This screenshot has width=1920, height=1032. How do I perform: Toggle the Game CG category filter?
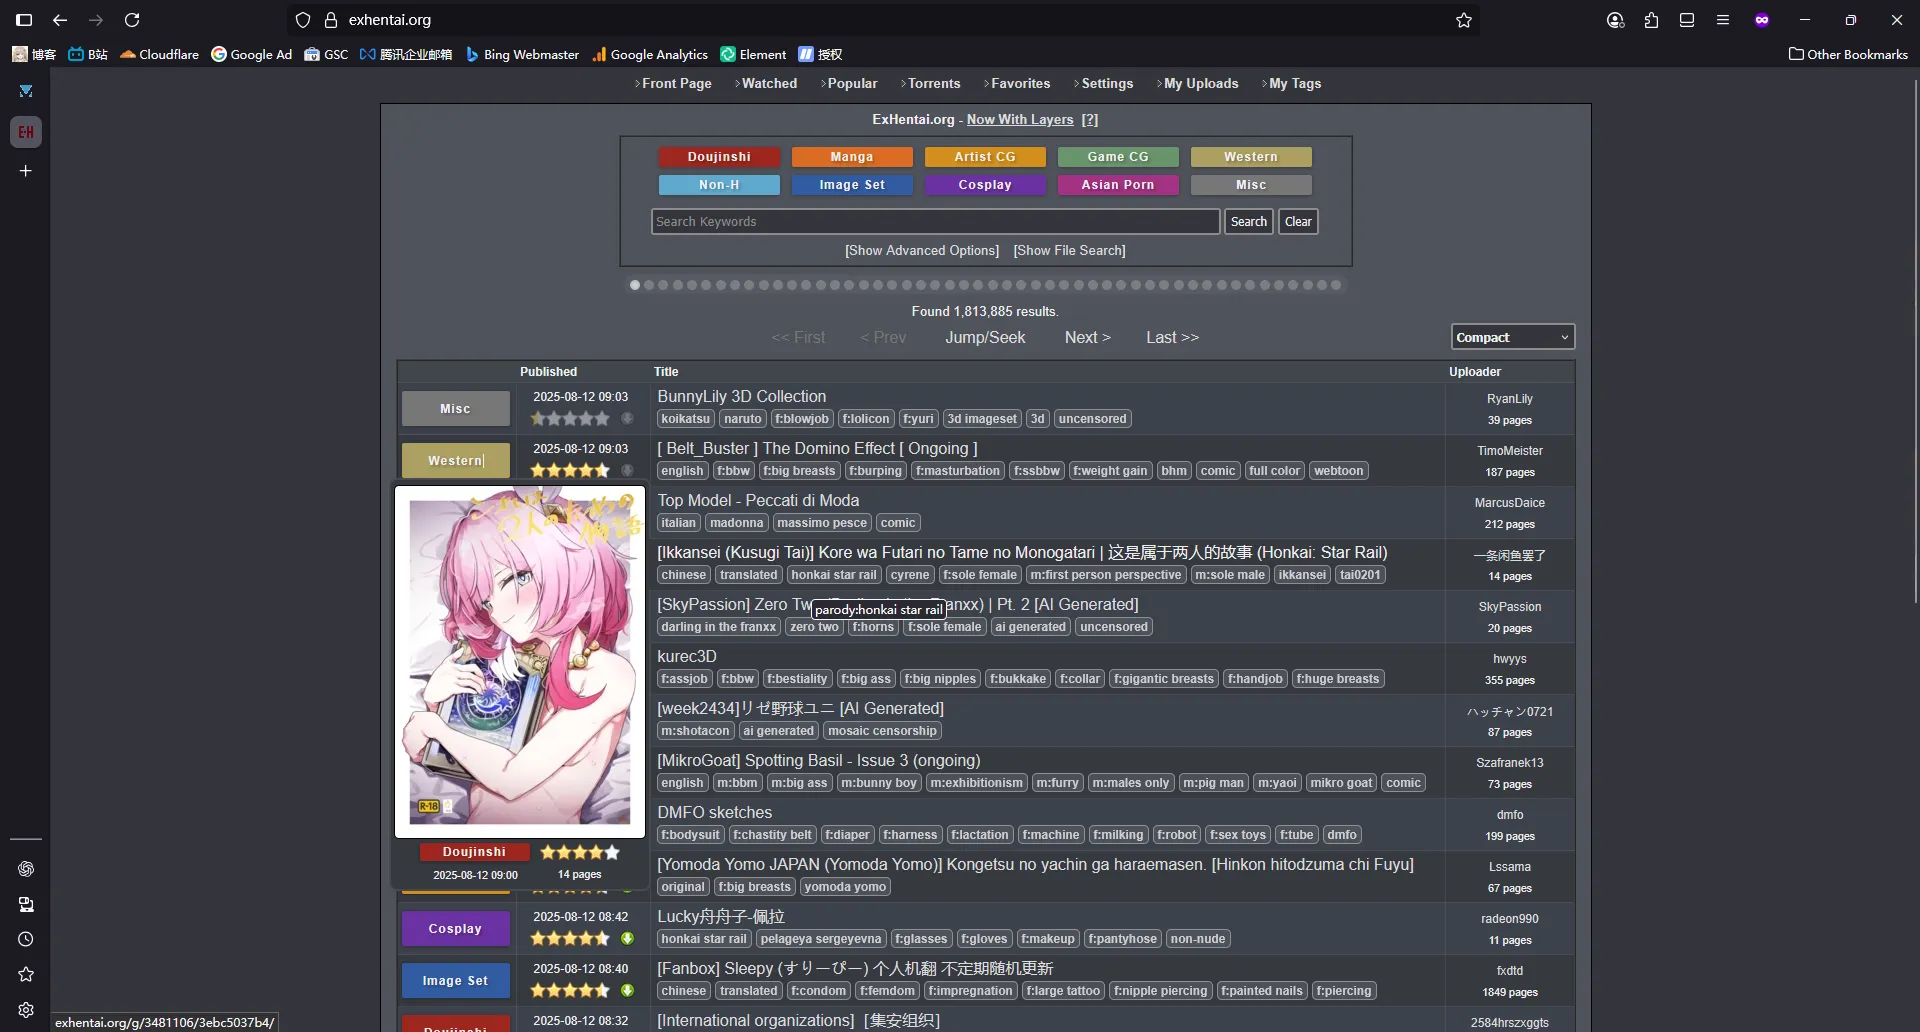click(1117, 157)
